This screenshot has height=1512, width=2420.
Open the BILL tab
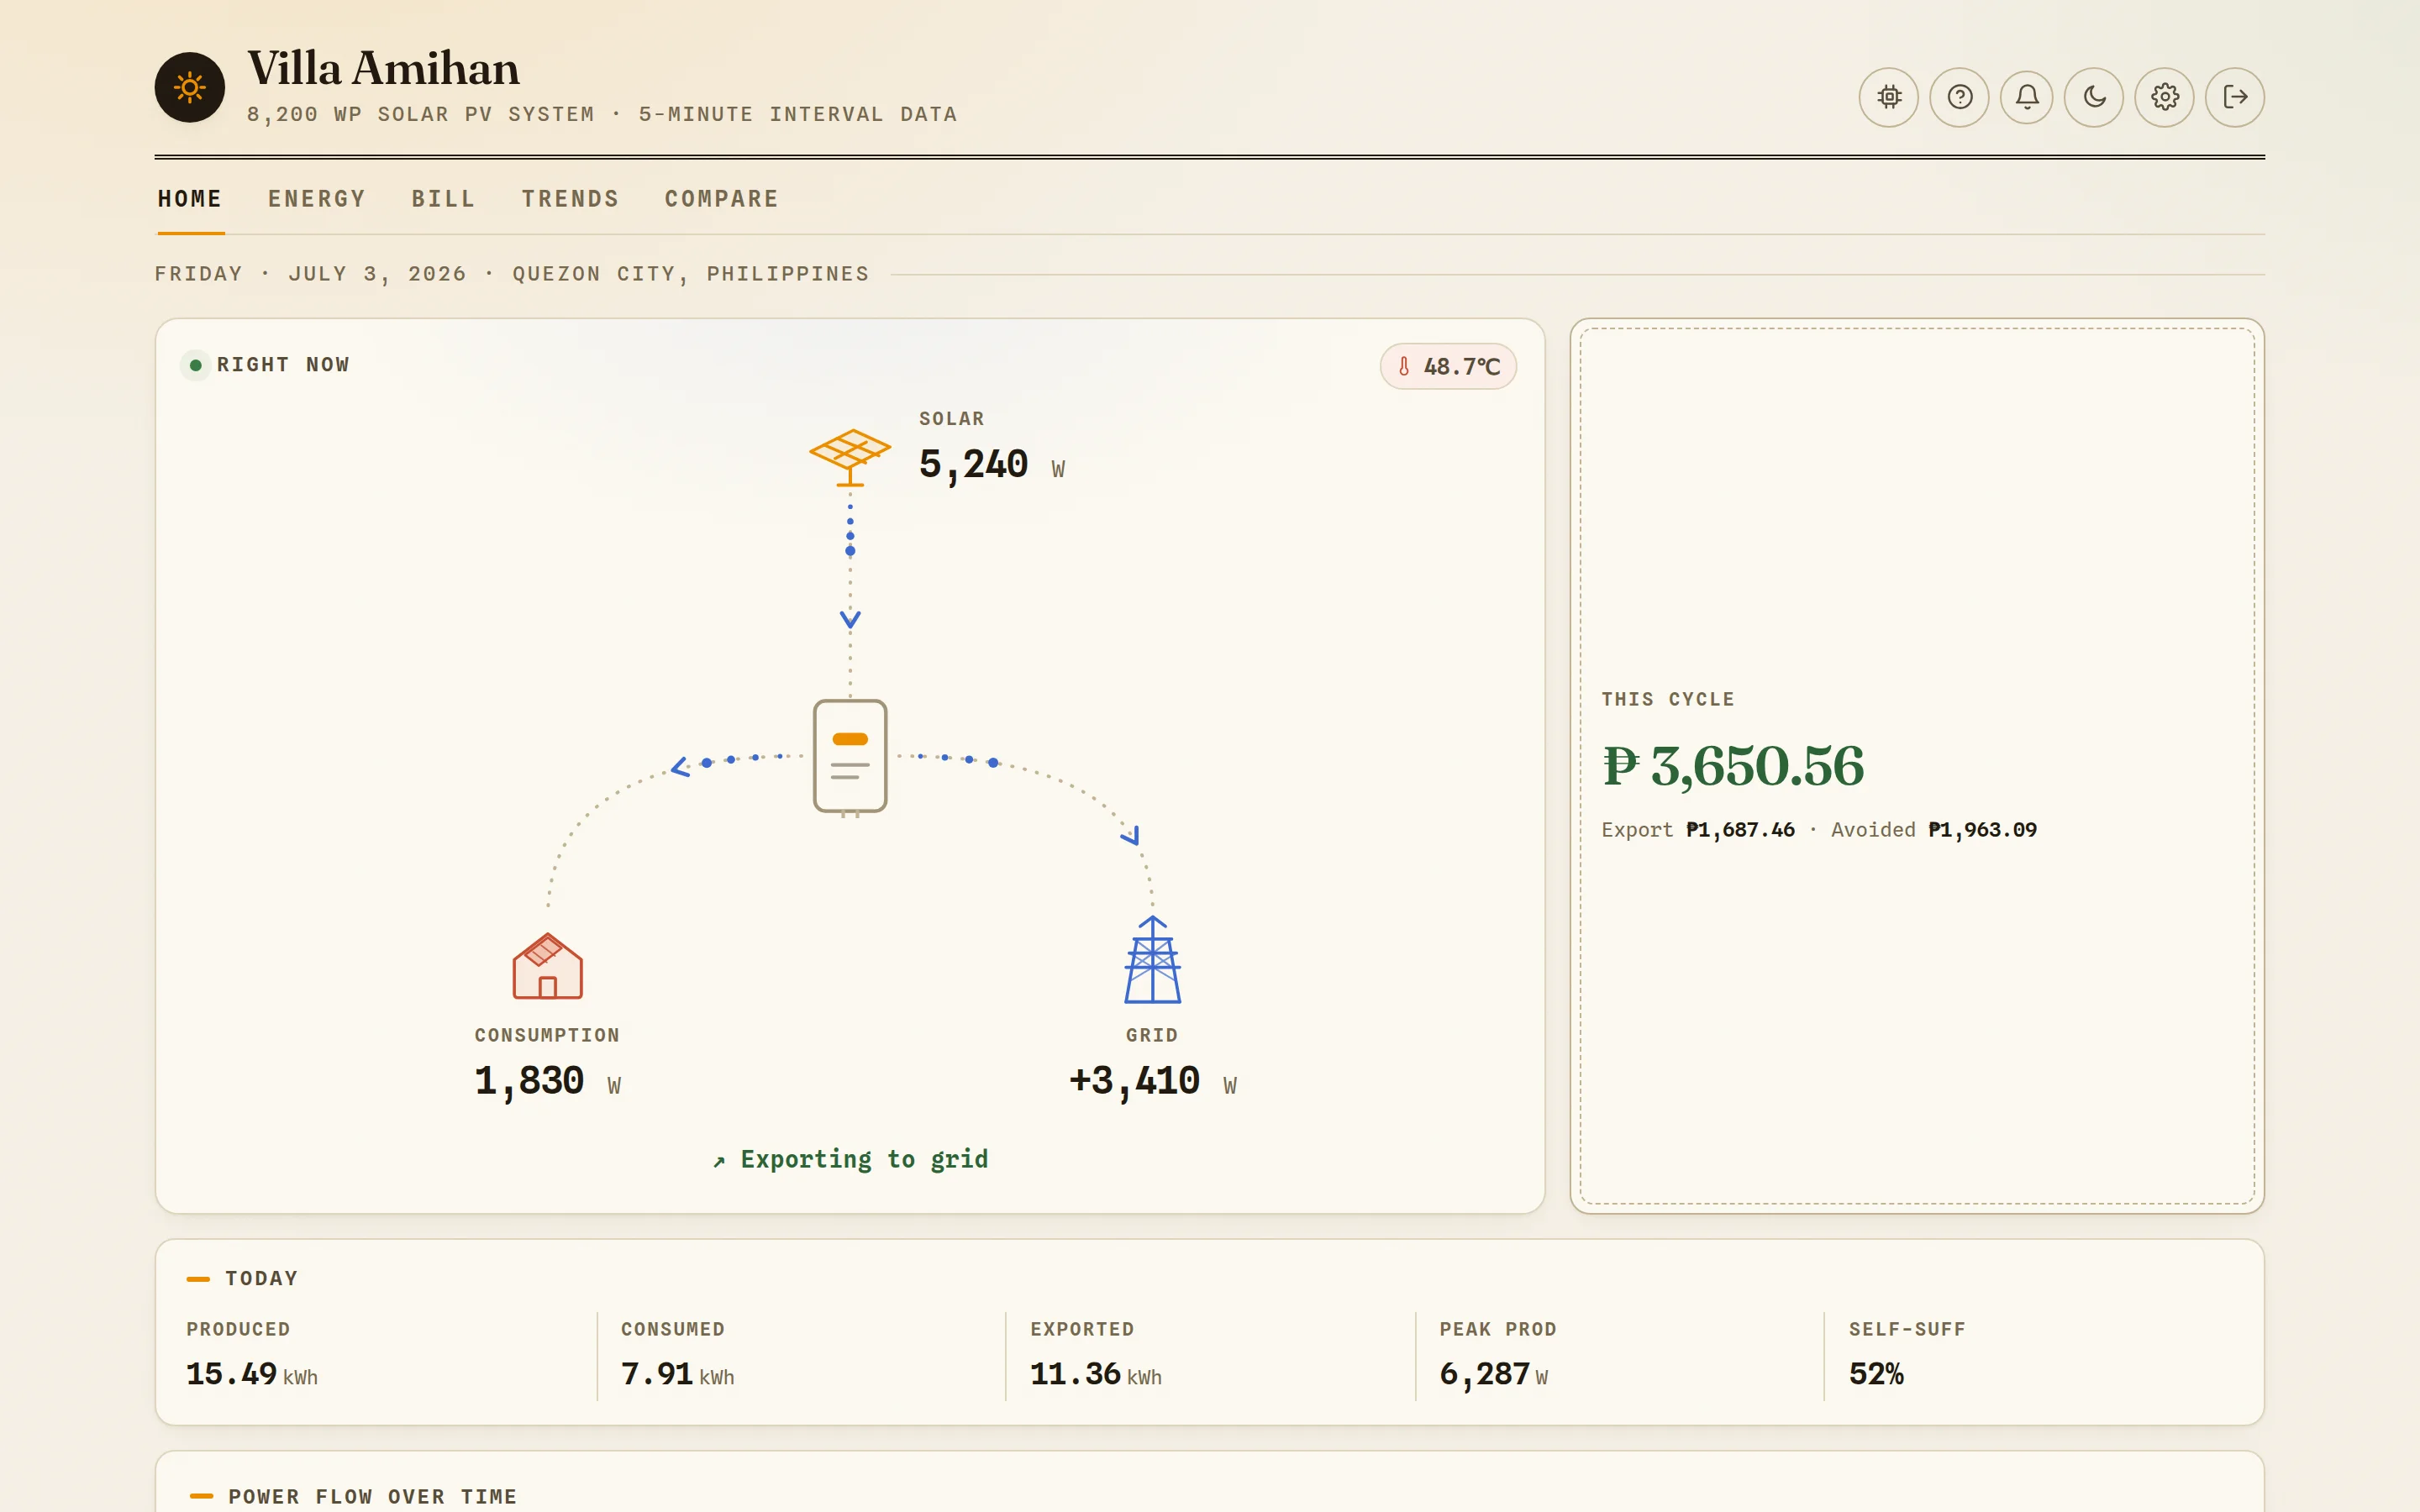click(x=444, y=199)
